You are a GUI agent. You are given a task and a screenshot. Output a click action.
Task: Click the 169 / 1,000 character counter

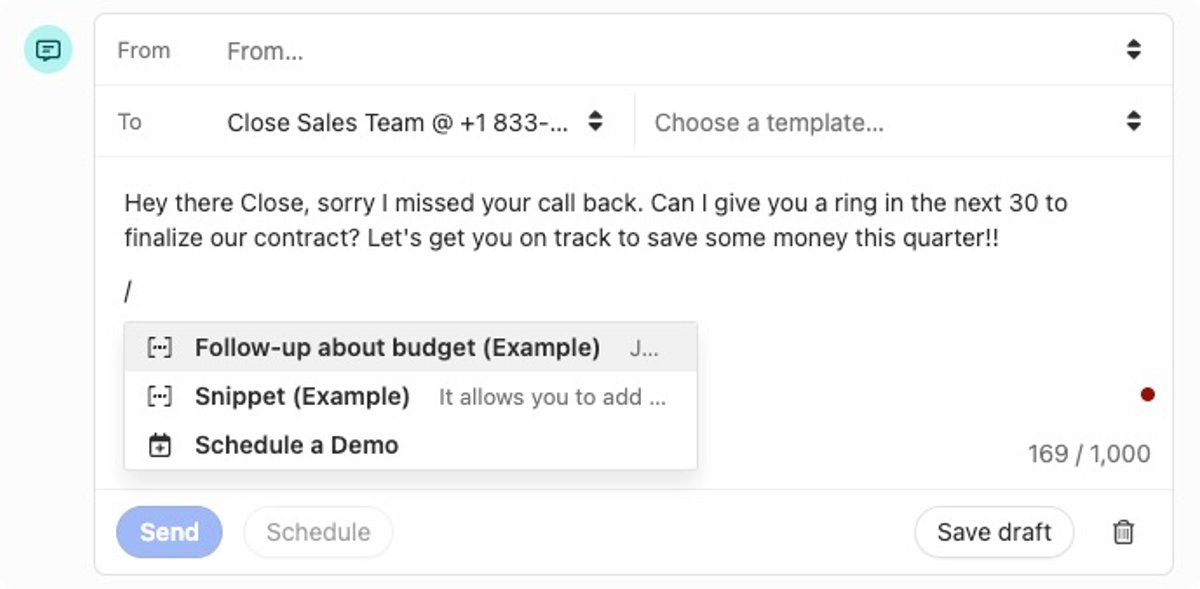1089,454
